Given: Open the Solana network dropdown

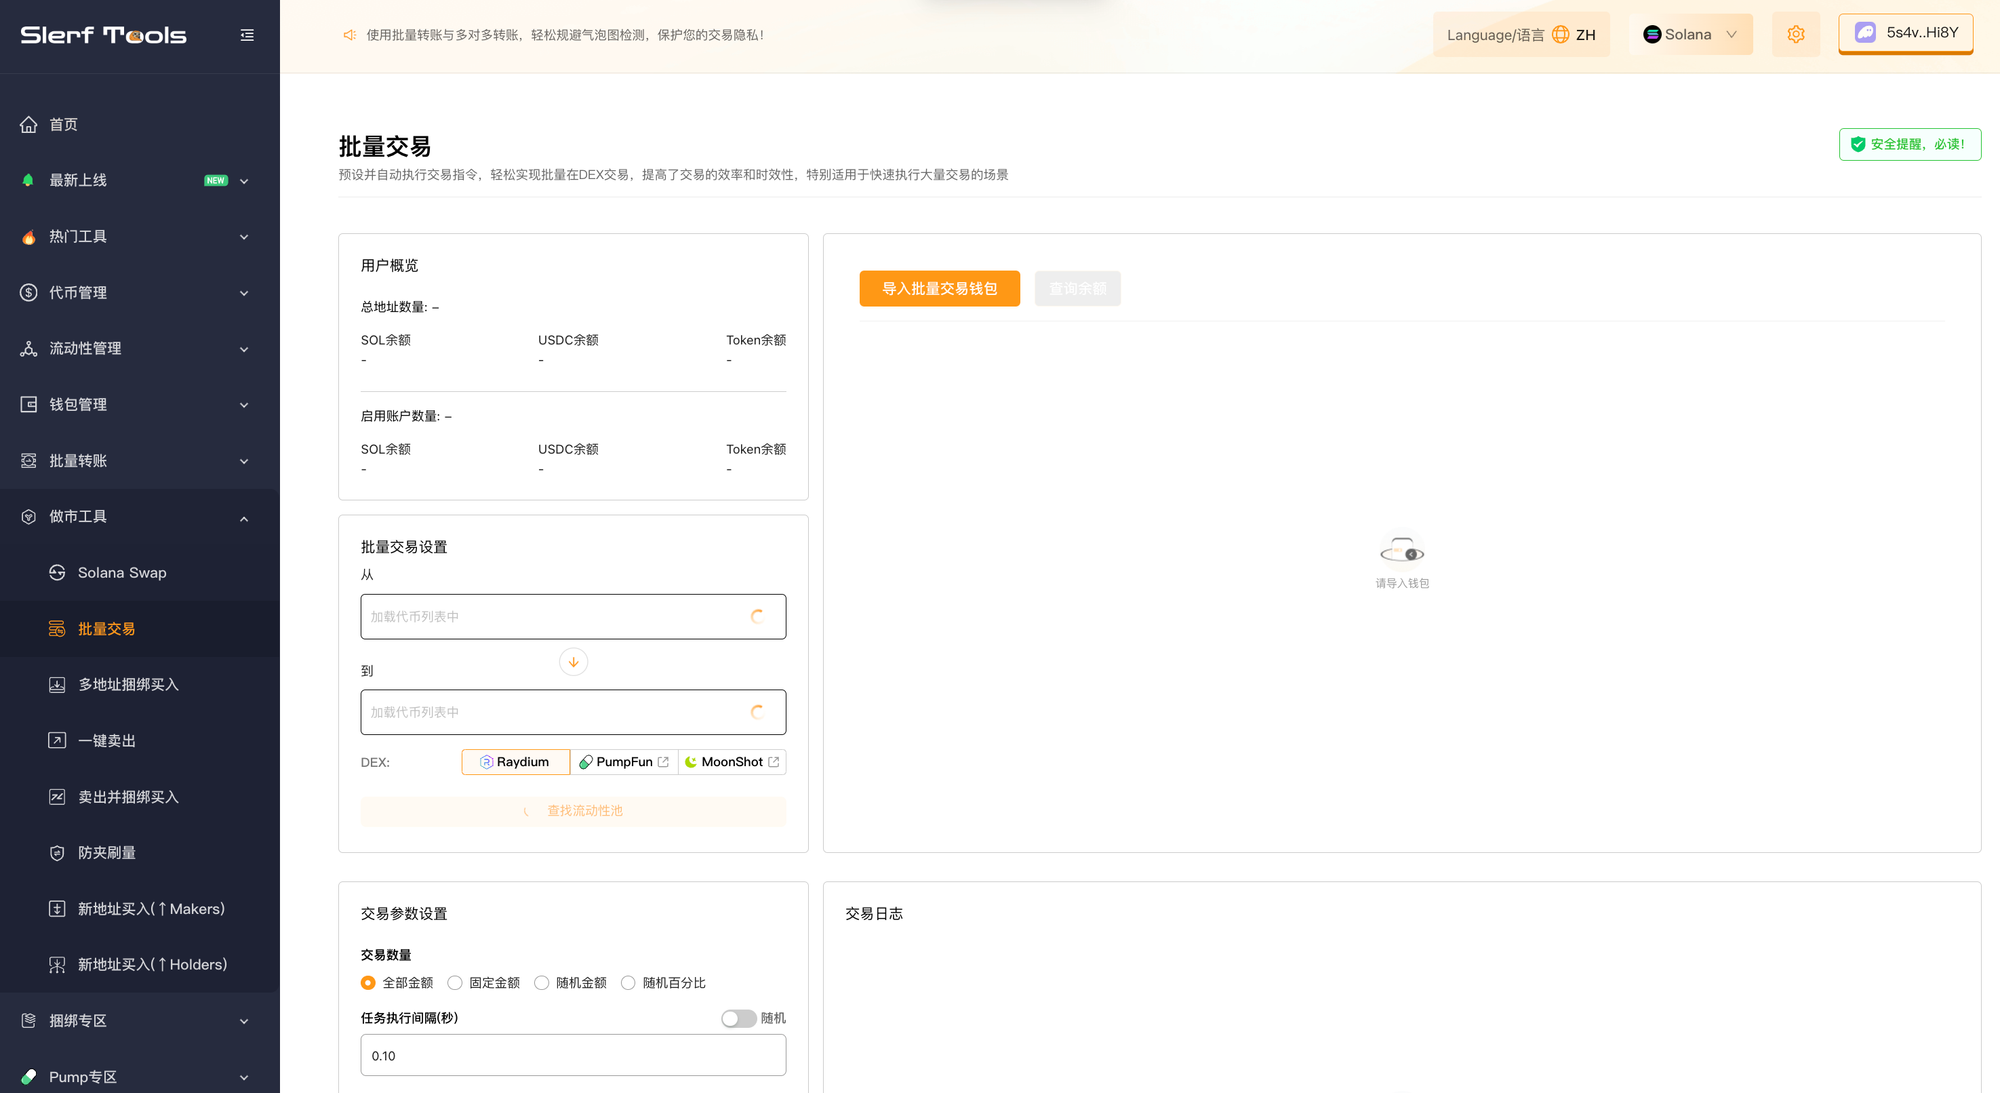Looking at the screenshot, I should click(x=1690, y=35).
